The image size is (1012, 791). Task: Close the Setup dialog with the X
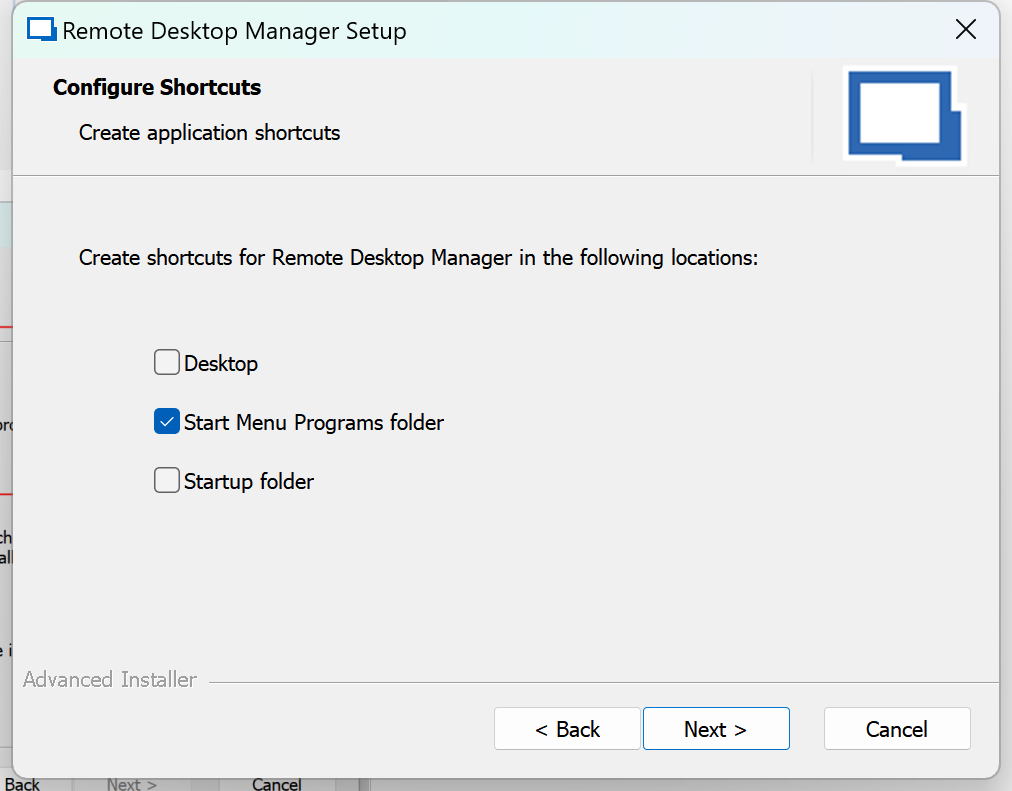coord(966,30)
